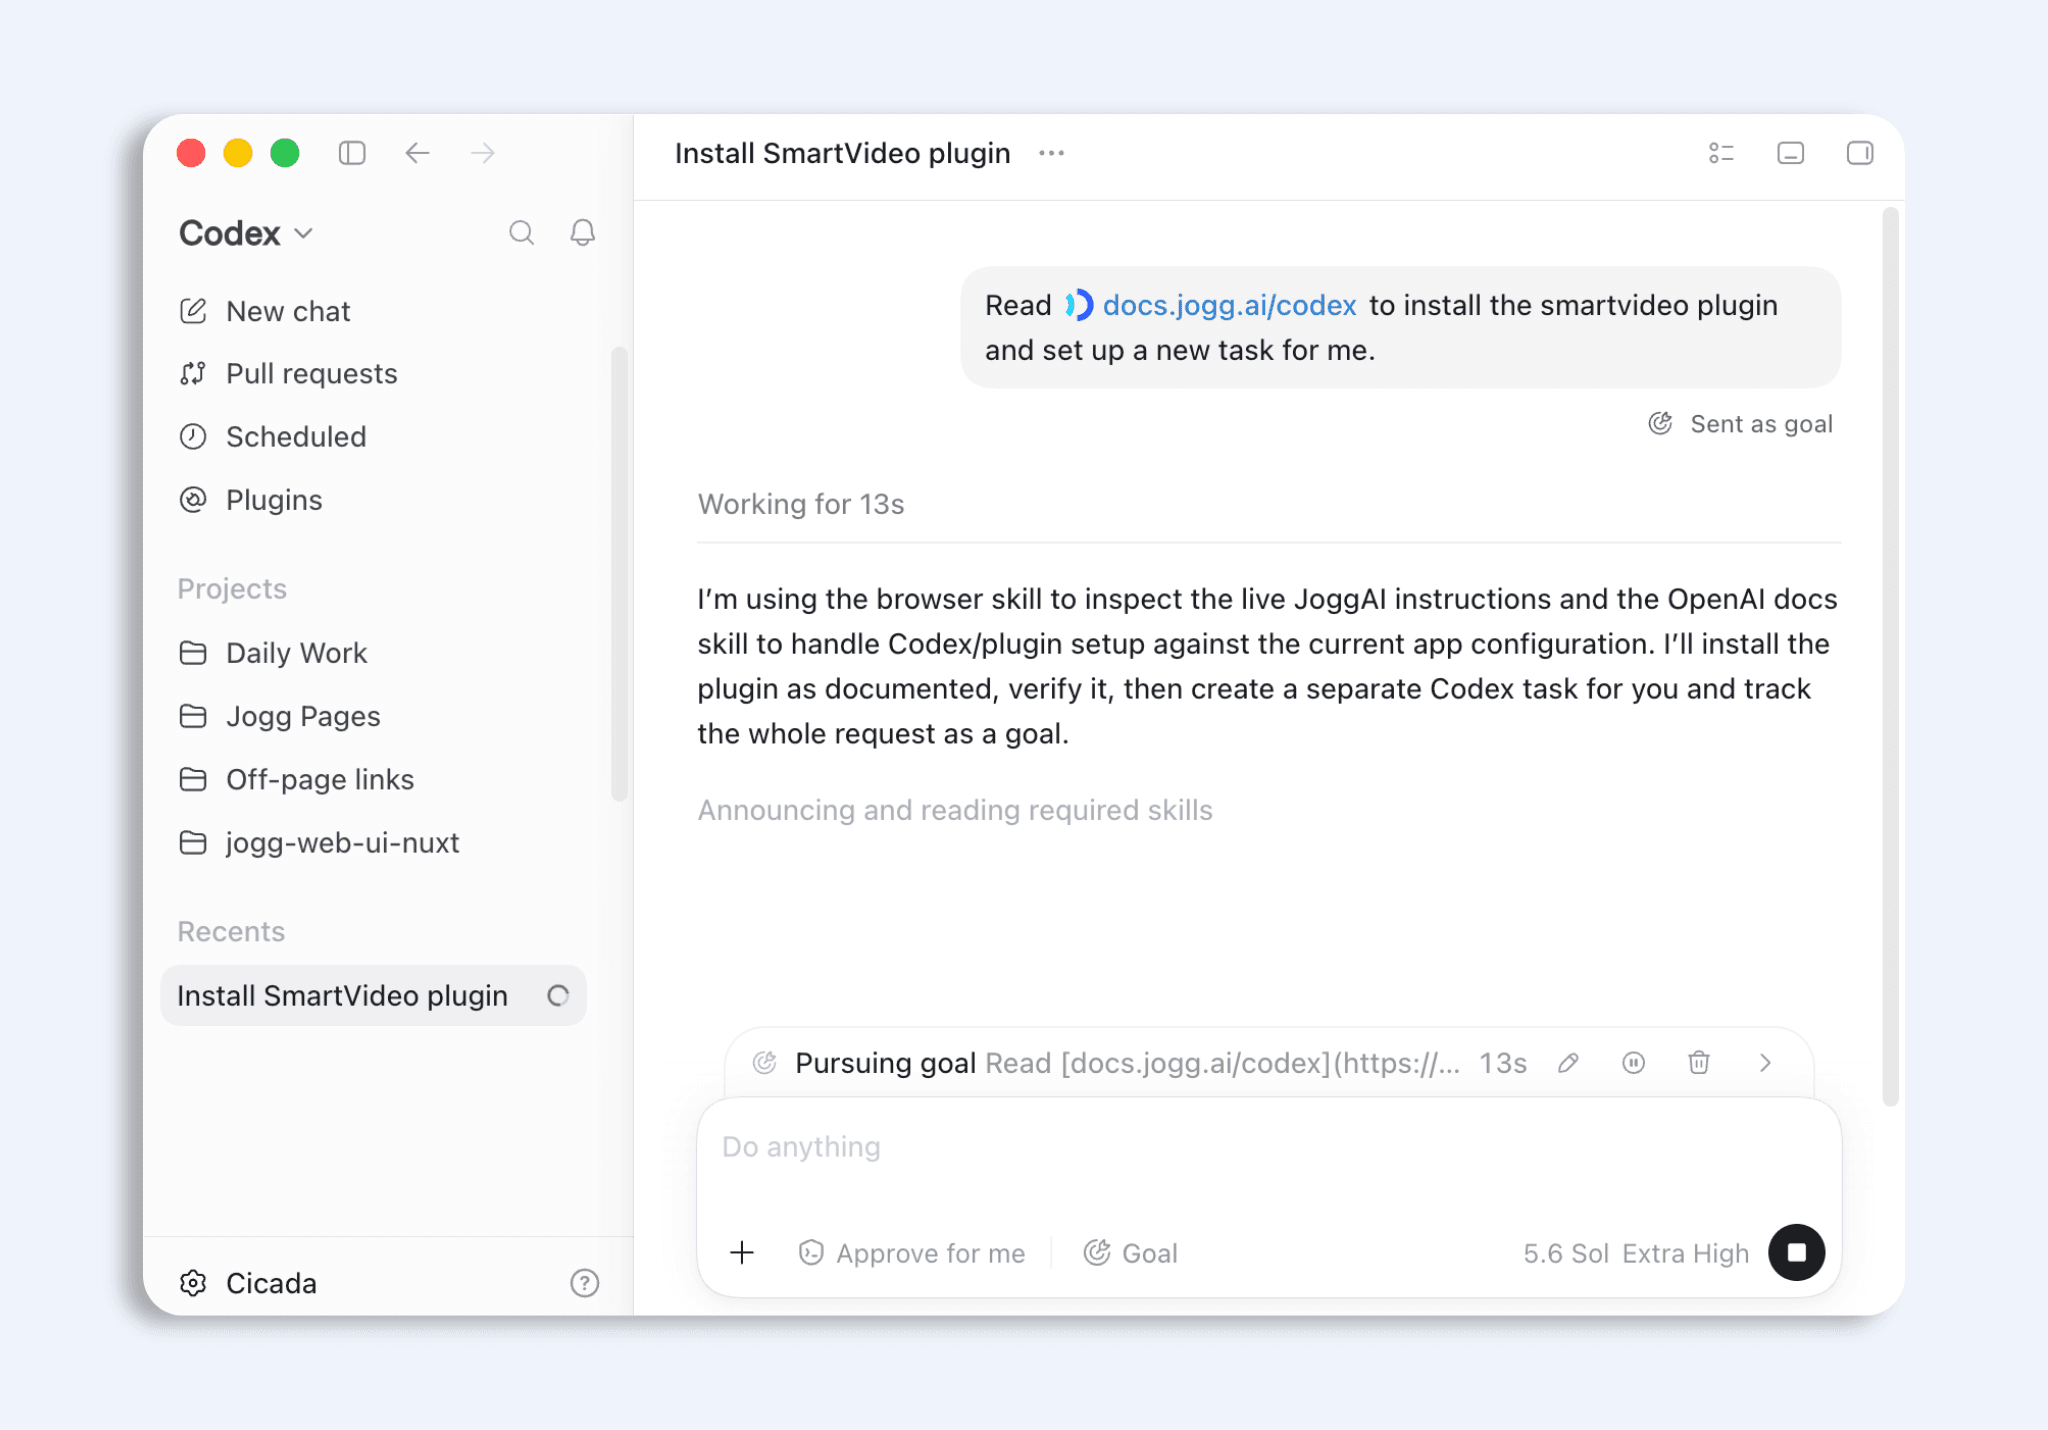Click the Install SmartVideo plugin title

coord(842,153)
